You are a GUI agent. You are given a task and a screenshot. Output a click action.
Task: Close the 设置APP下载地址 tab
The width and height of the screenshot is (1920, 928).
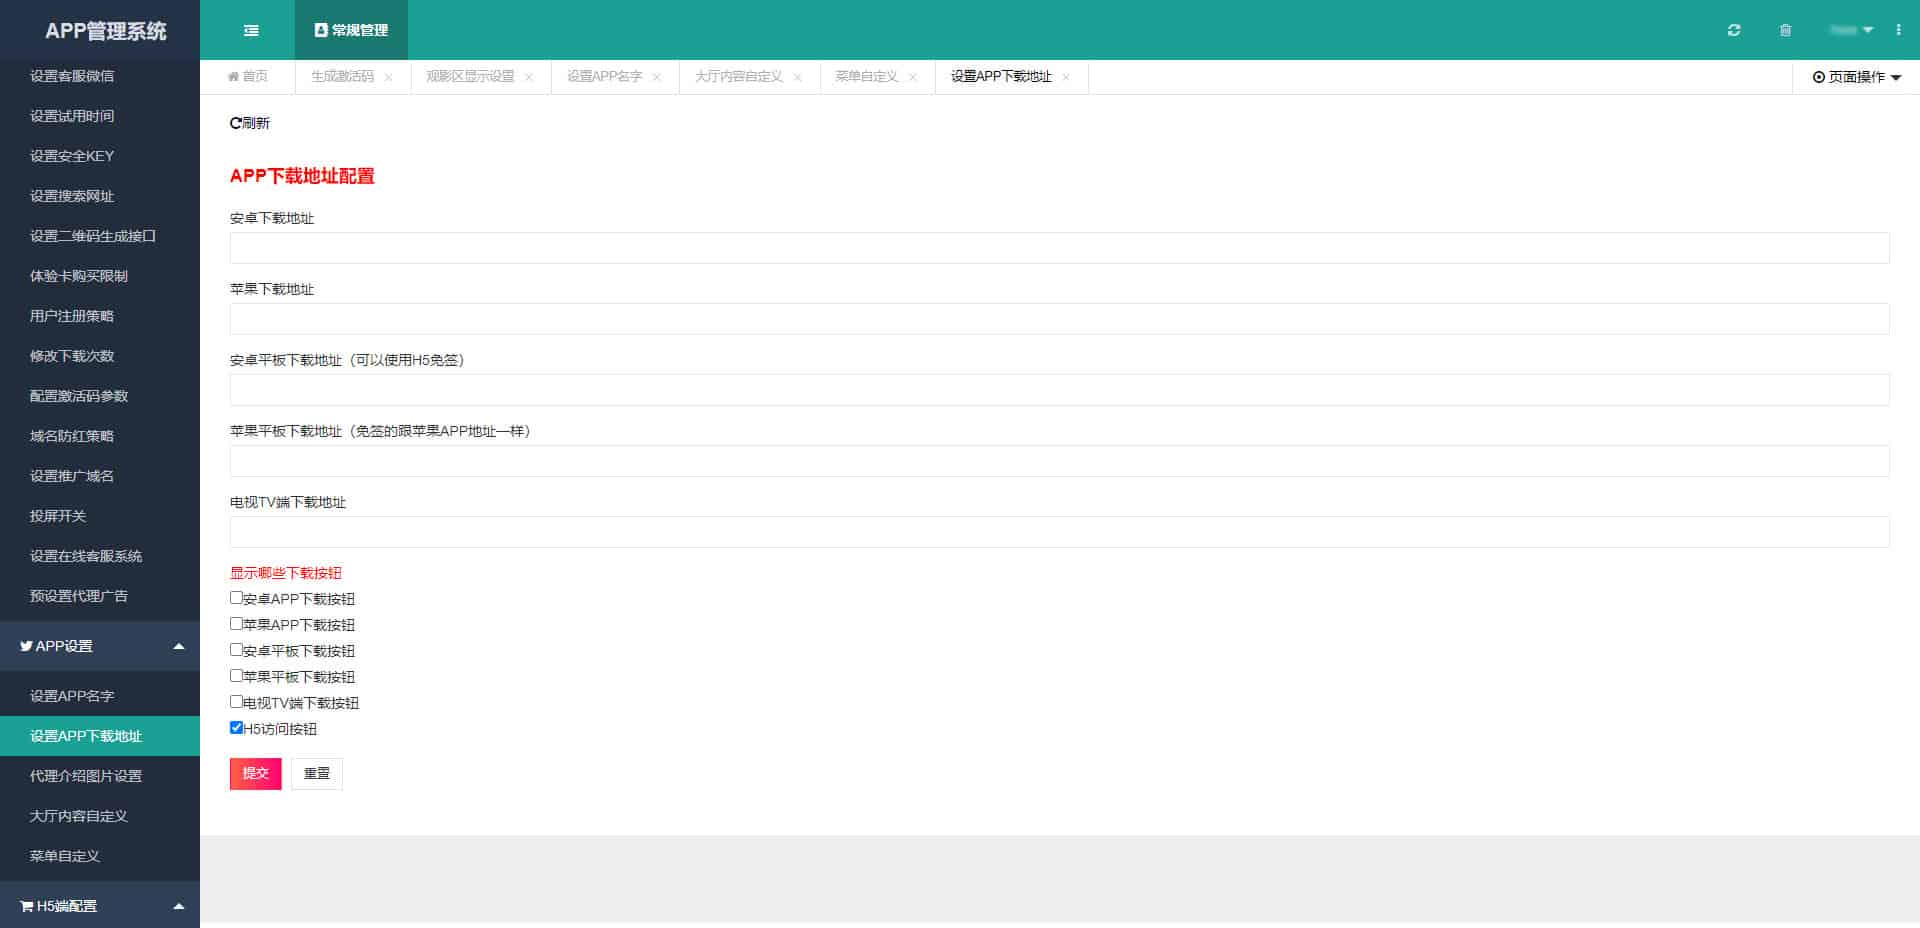[x=1066, y=77]
